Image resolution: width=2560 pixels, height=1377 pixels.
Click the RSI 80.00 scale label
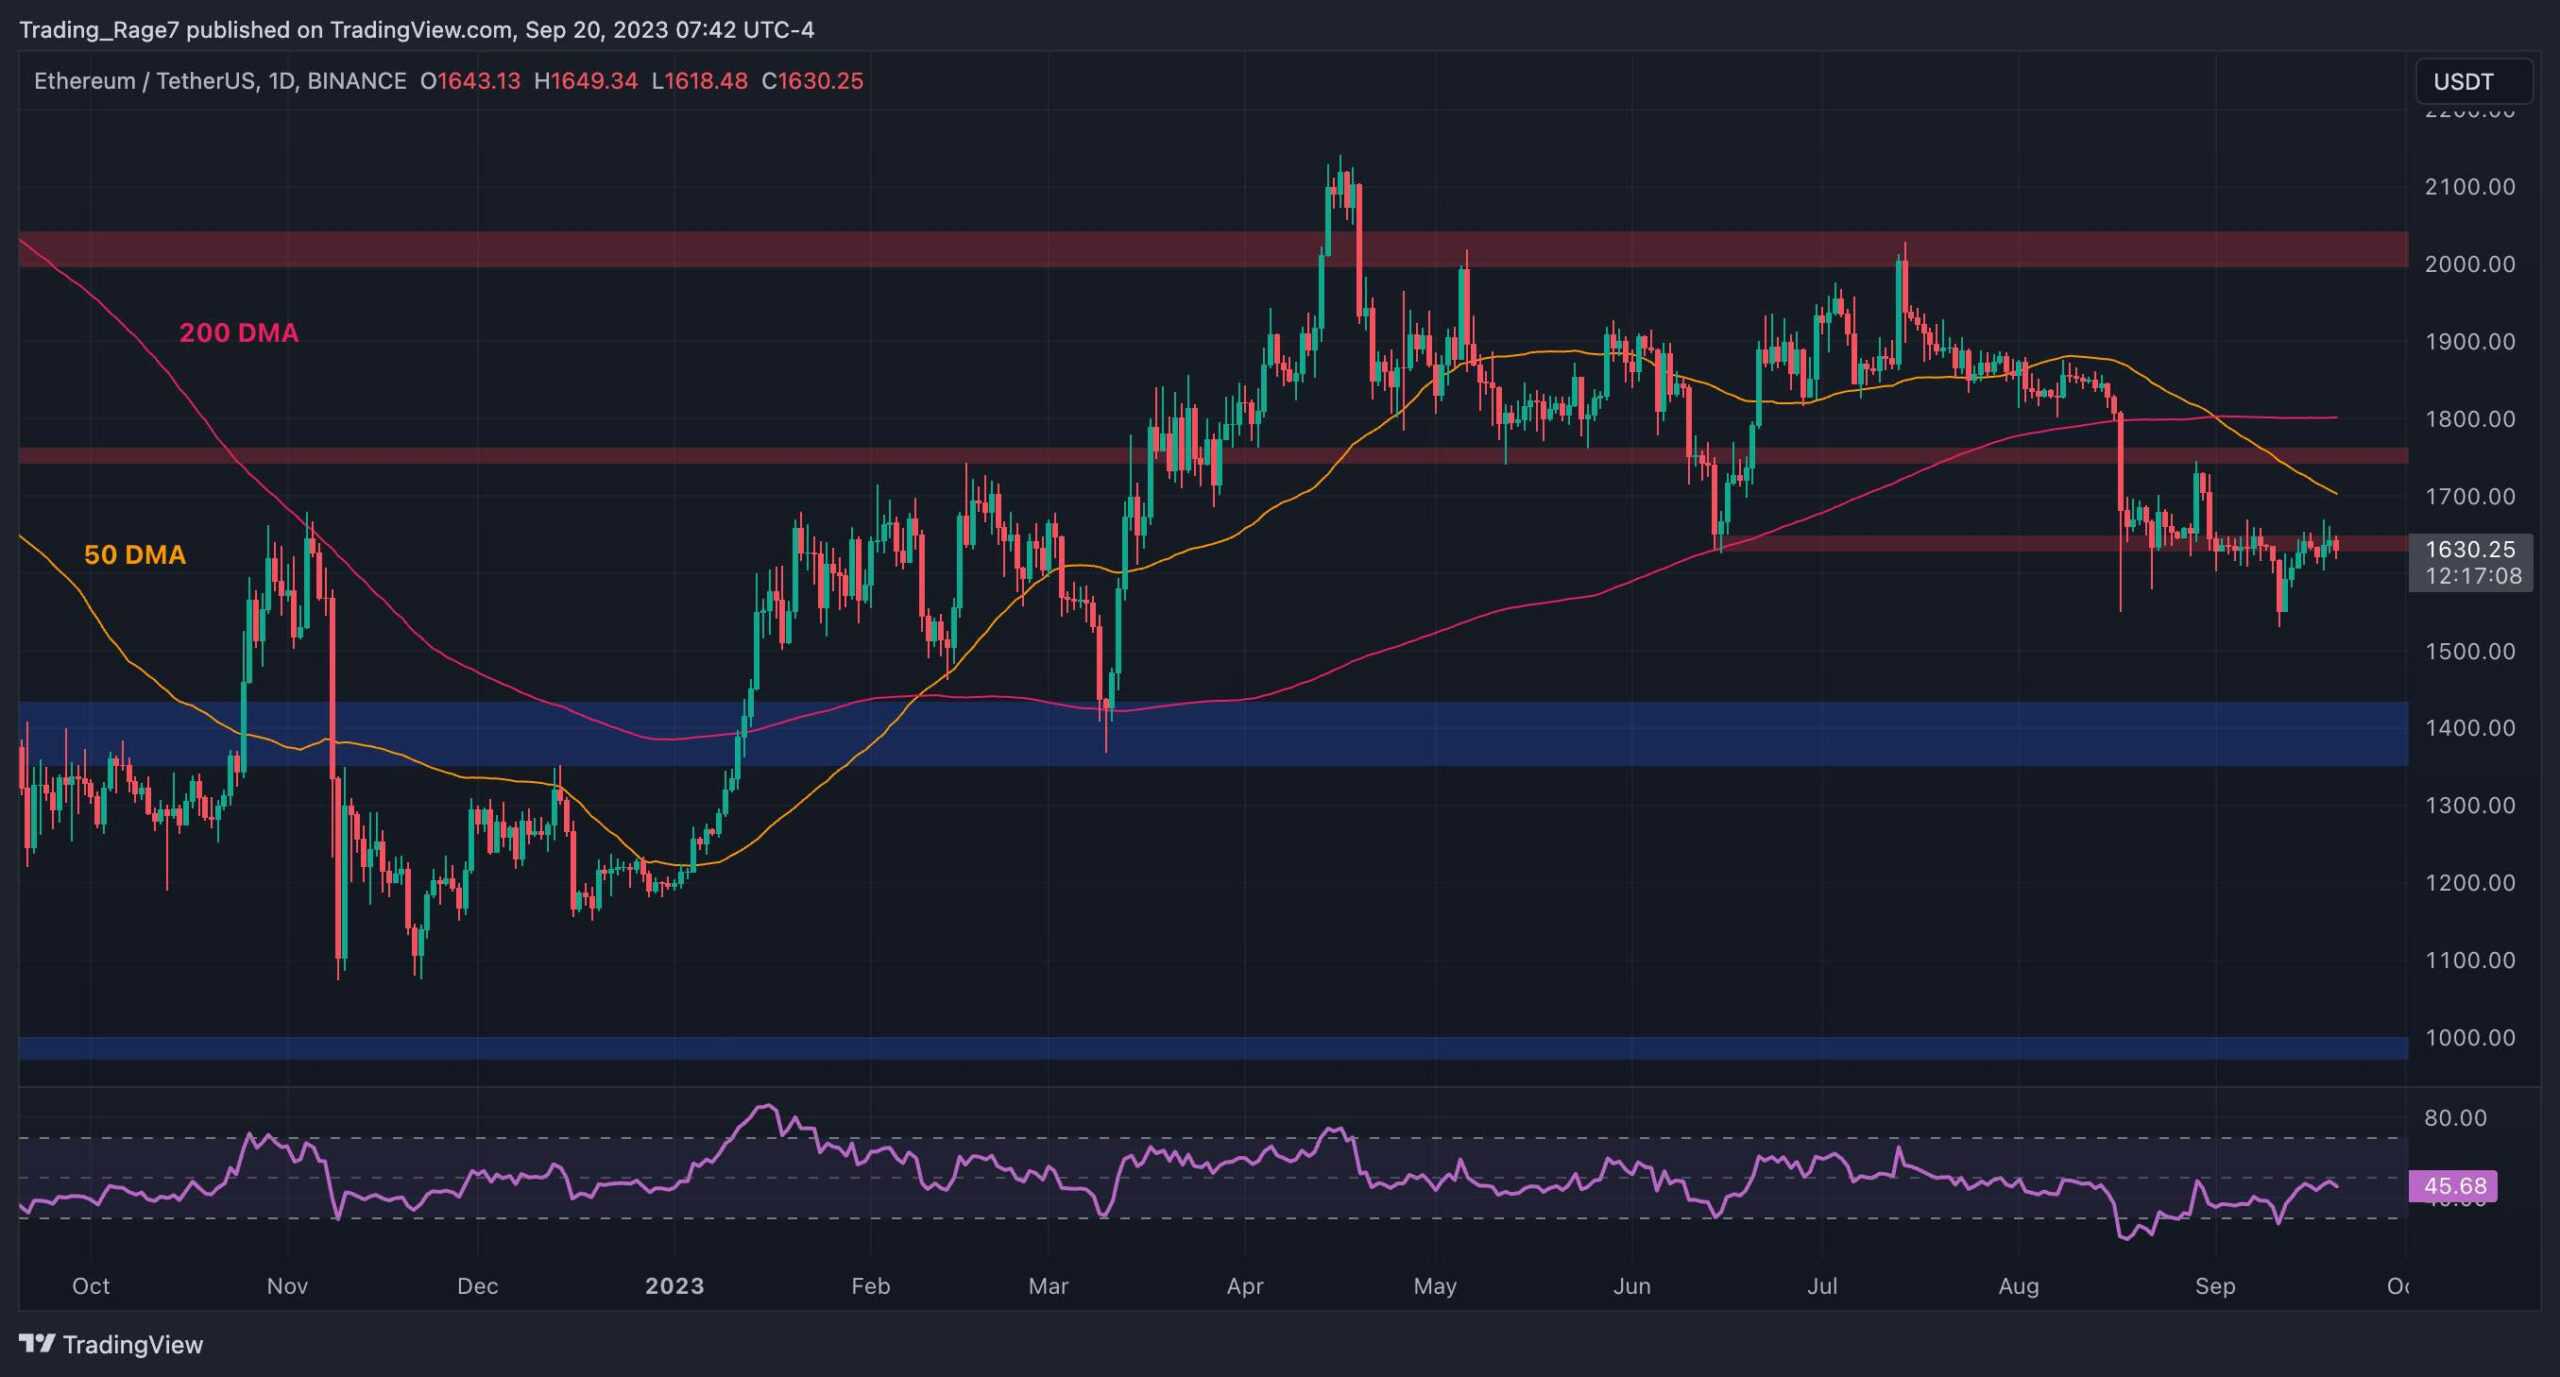pyautogui.click(x=2455, y=1118)
